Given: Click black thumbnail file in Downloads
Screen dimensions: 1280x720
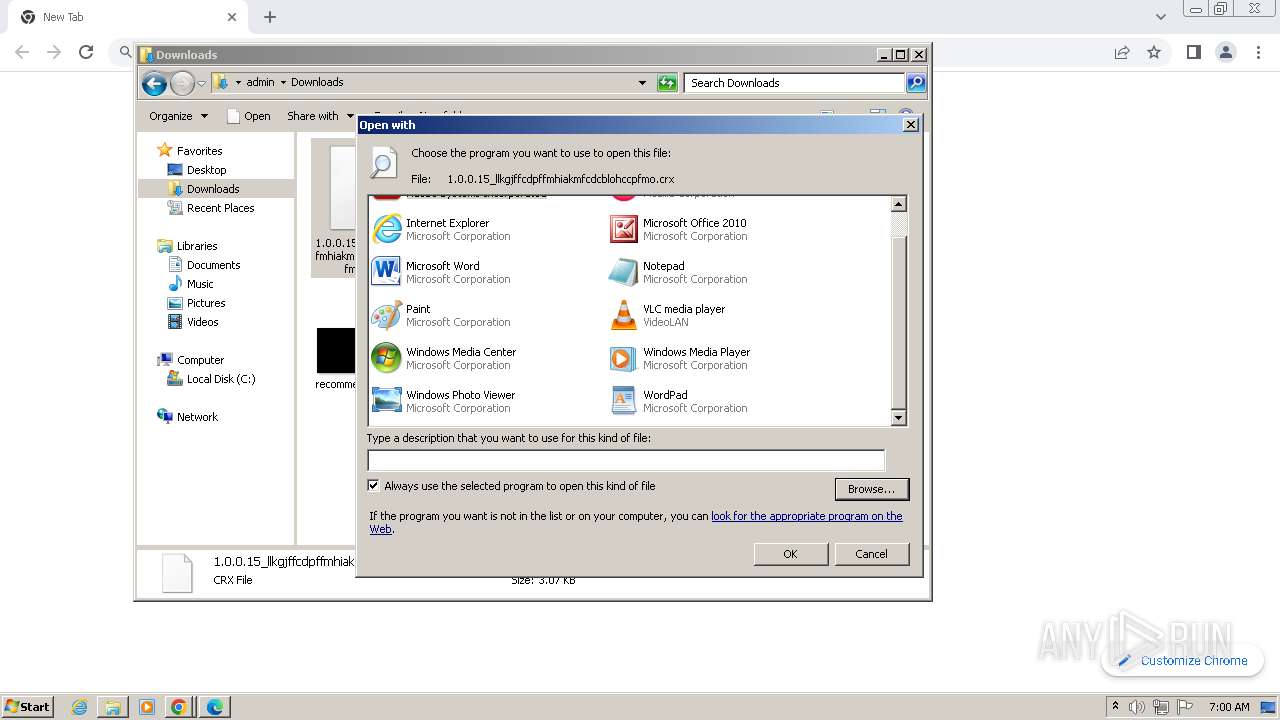Looking at the screenshot, I should pyautogui.click(x=336, y=351).
